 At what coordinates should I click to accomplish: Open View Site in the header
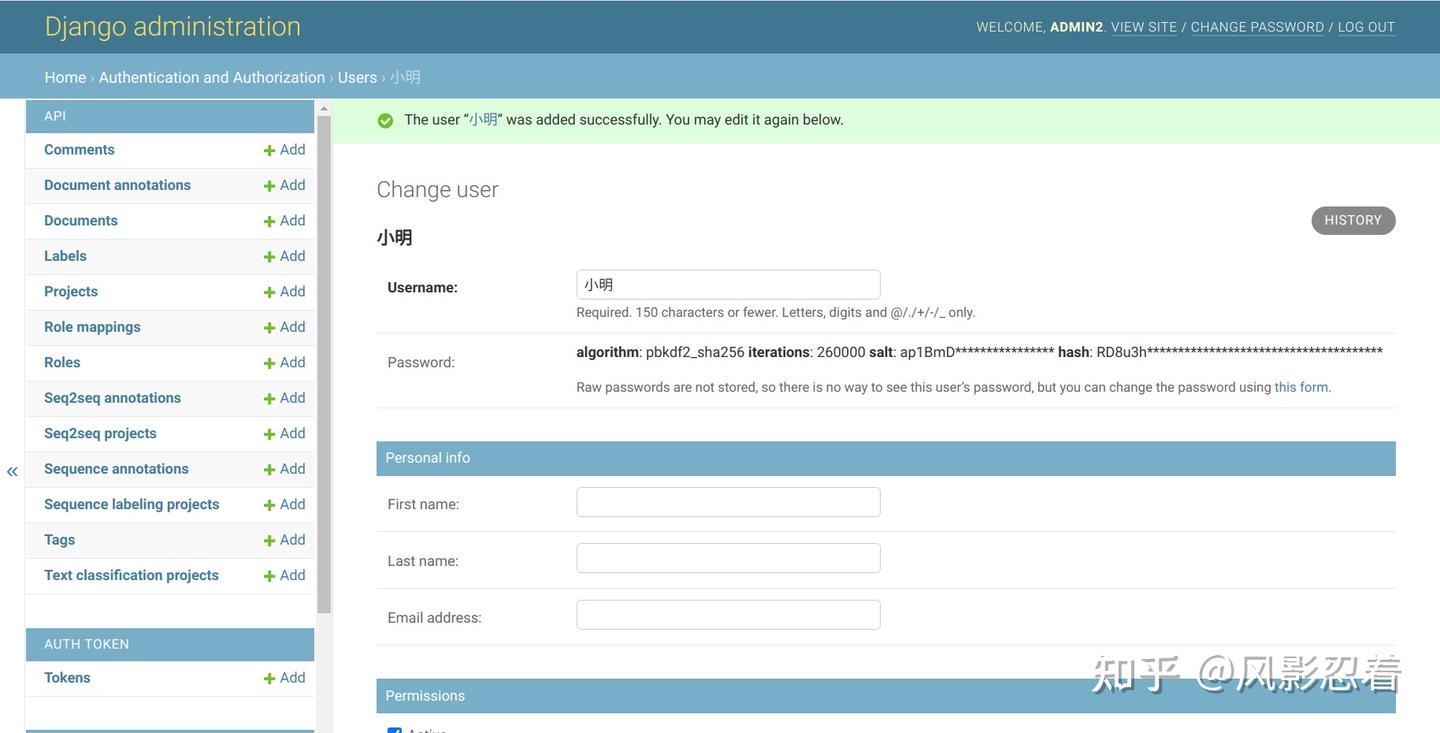pos(1143,27)
